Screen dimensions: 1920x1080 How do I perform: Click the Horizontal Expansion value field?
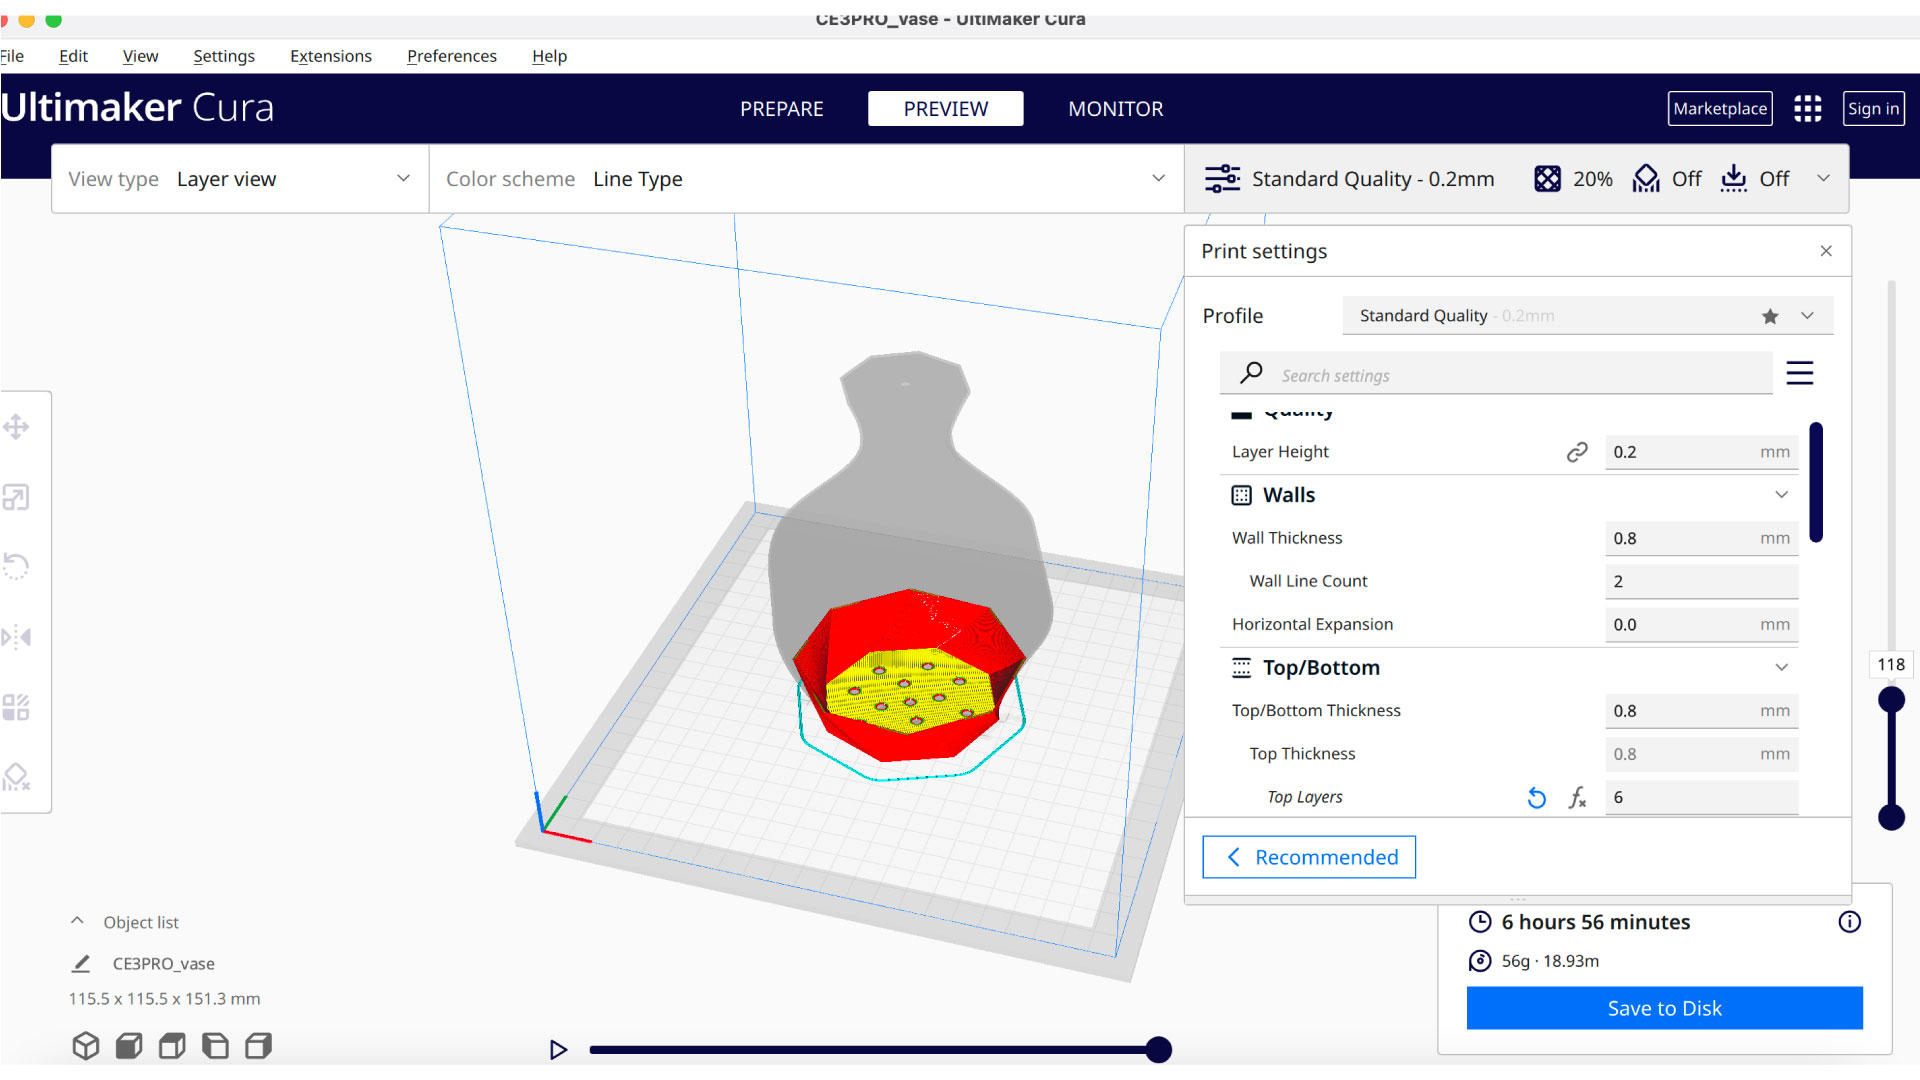point(1702,624)
